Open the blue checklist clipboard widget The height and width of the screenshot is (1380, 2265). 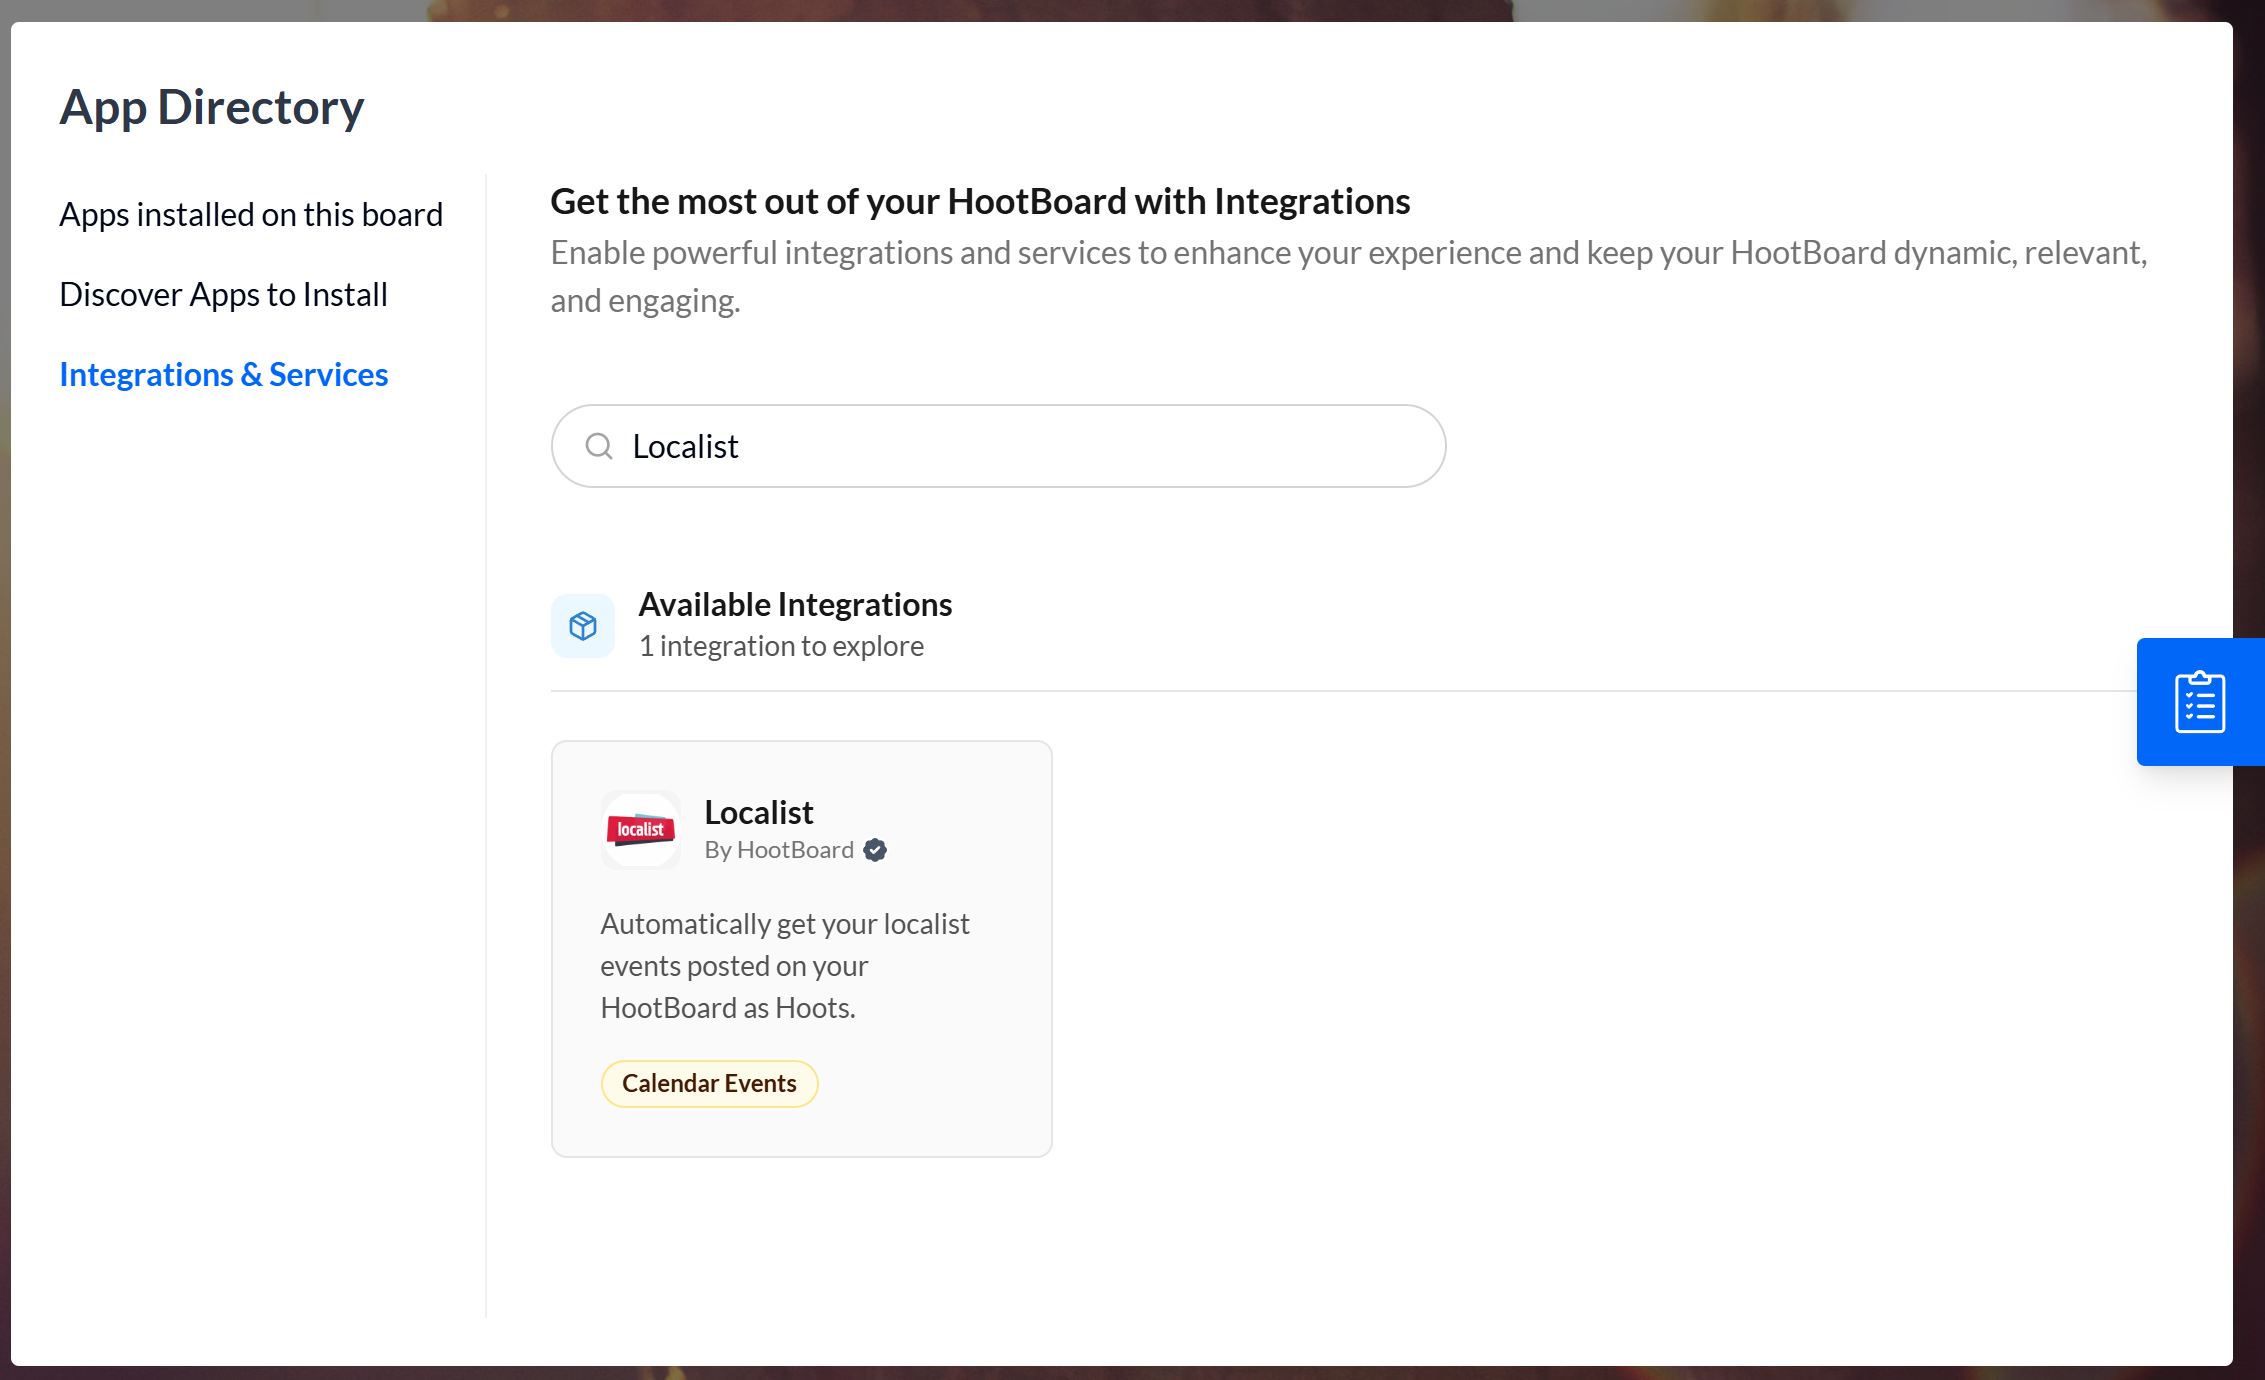(2199, 702)
